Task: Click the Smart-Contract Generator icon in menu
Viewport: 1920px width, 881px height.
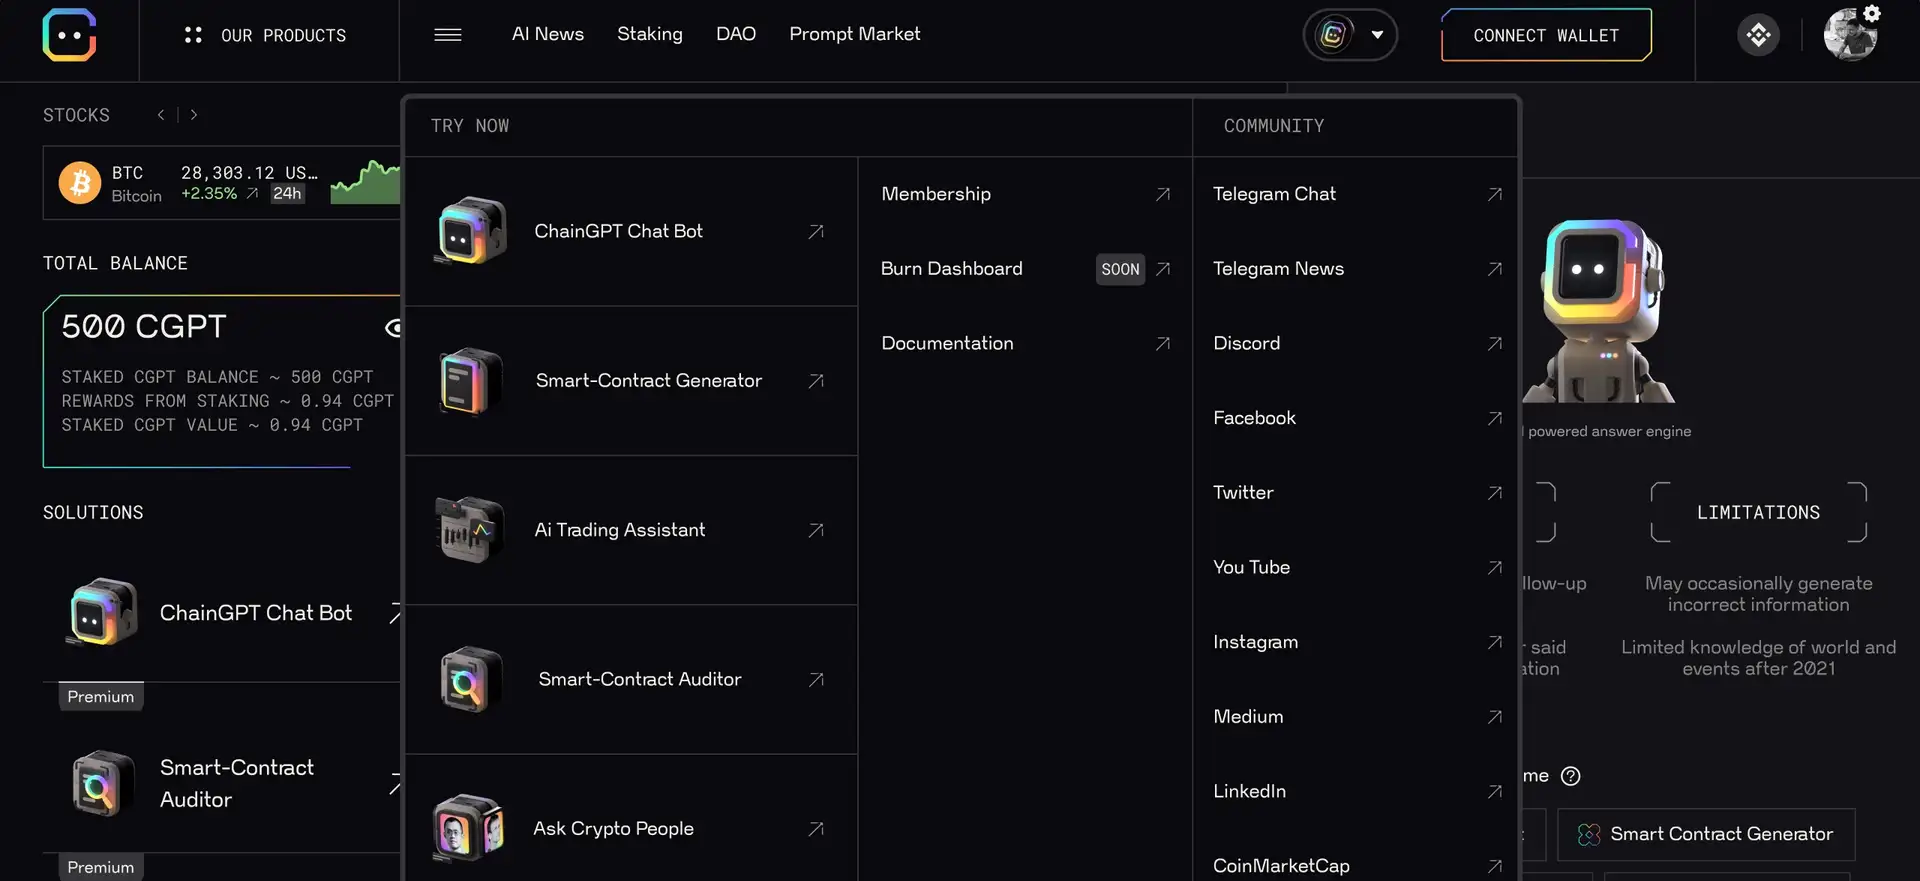Action: coord(471,381)
